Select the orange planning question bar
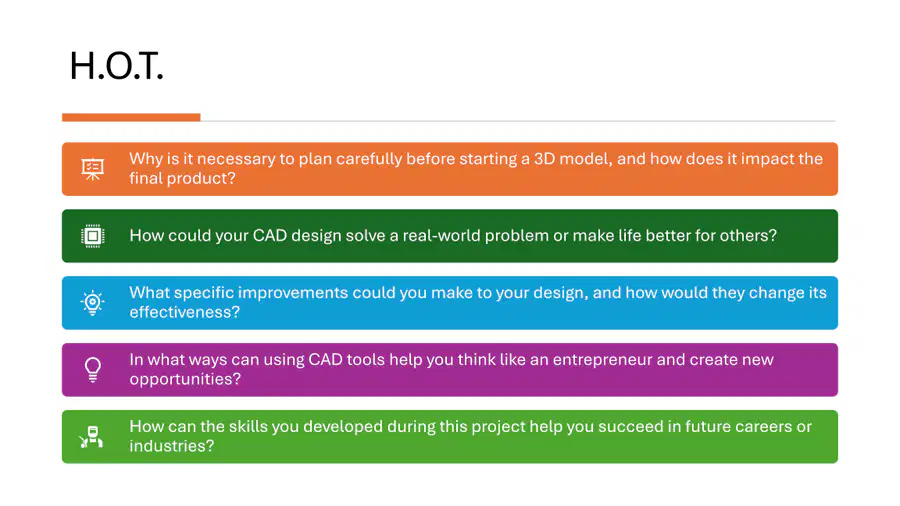This screenshot has height=506, width=900. point(450,169)
